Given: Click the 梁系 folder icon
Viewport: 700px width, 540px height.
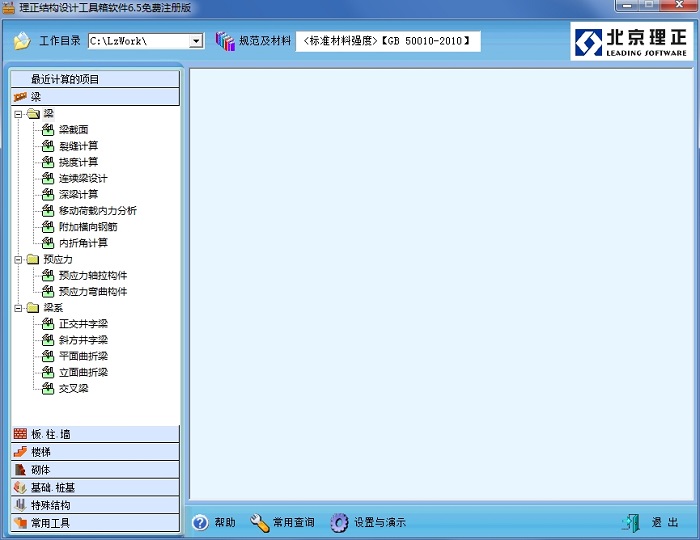Looking at the screenshot, I should point(33,307).
